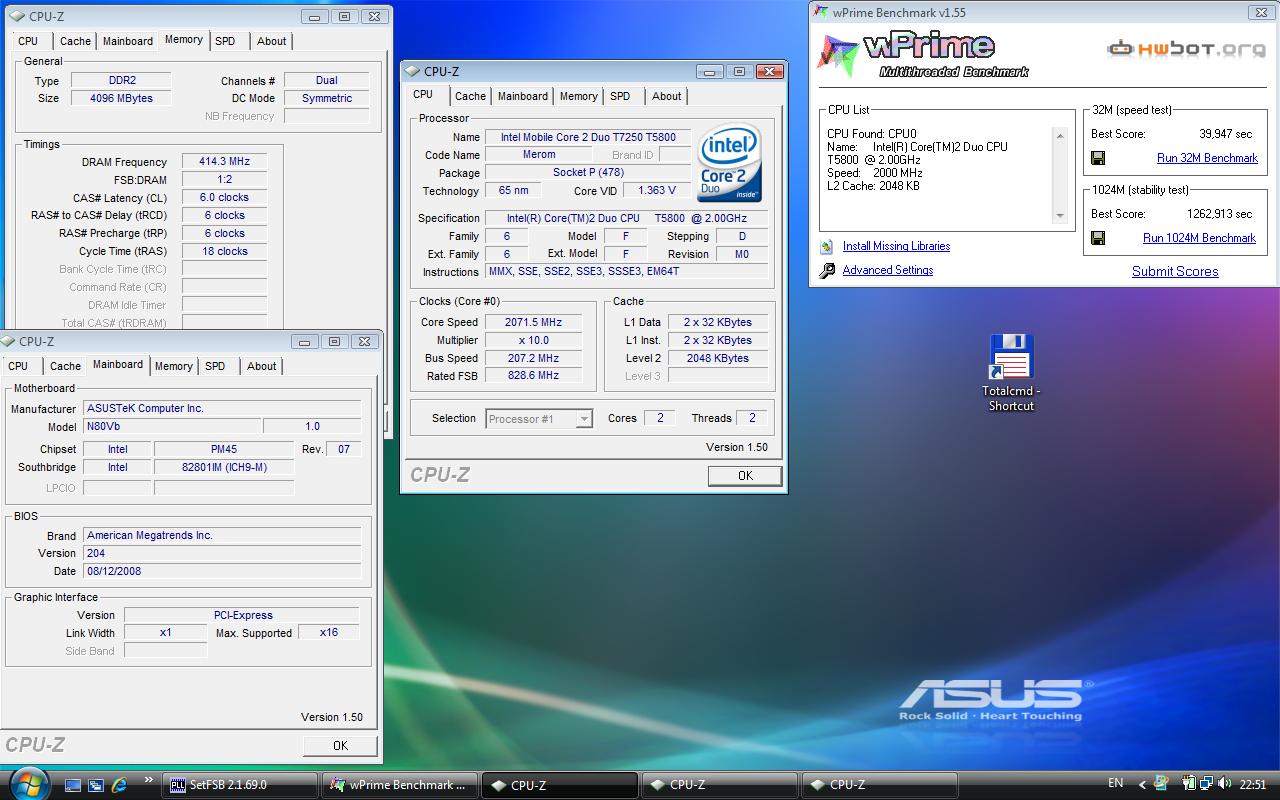Click the Show Desktop quick launch icon
This screenshot has width=1280, height=800.
tap(73, 785)
